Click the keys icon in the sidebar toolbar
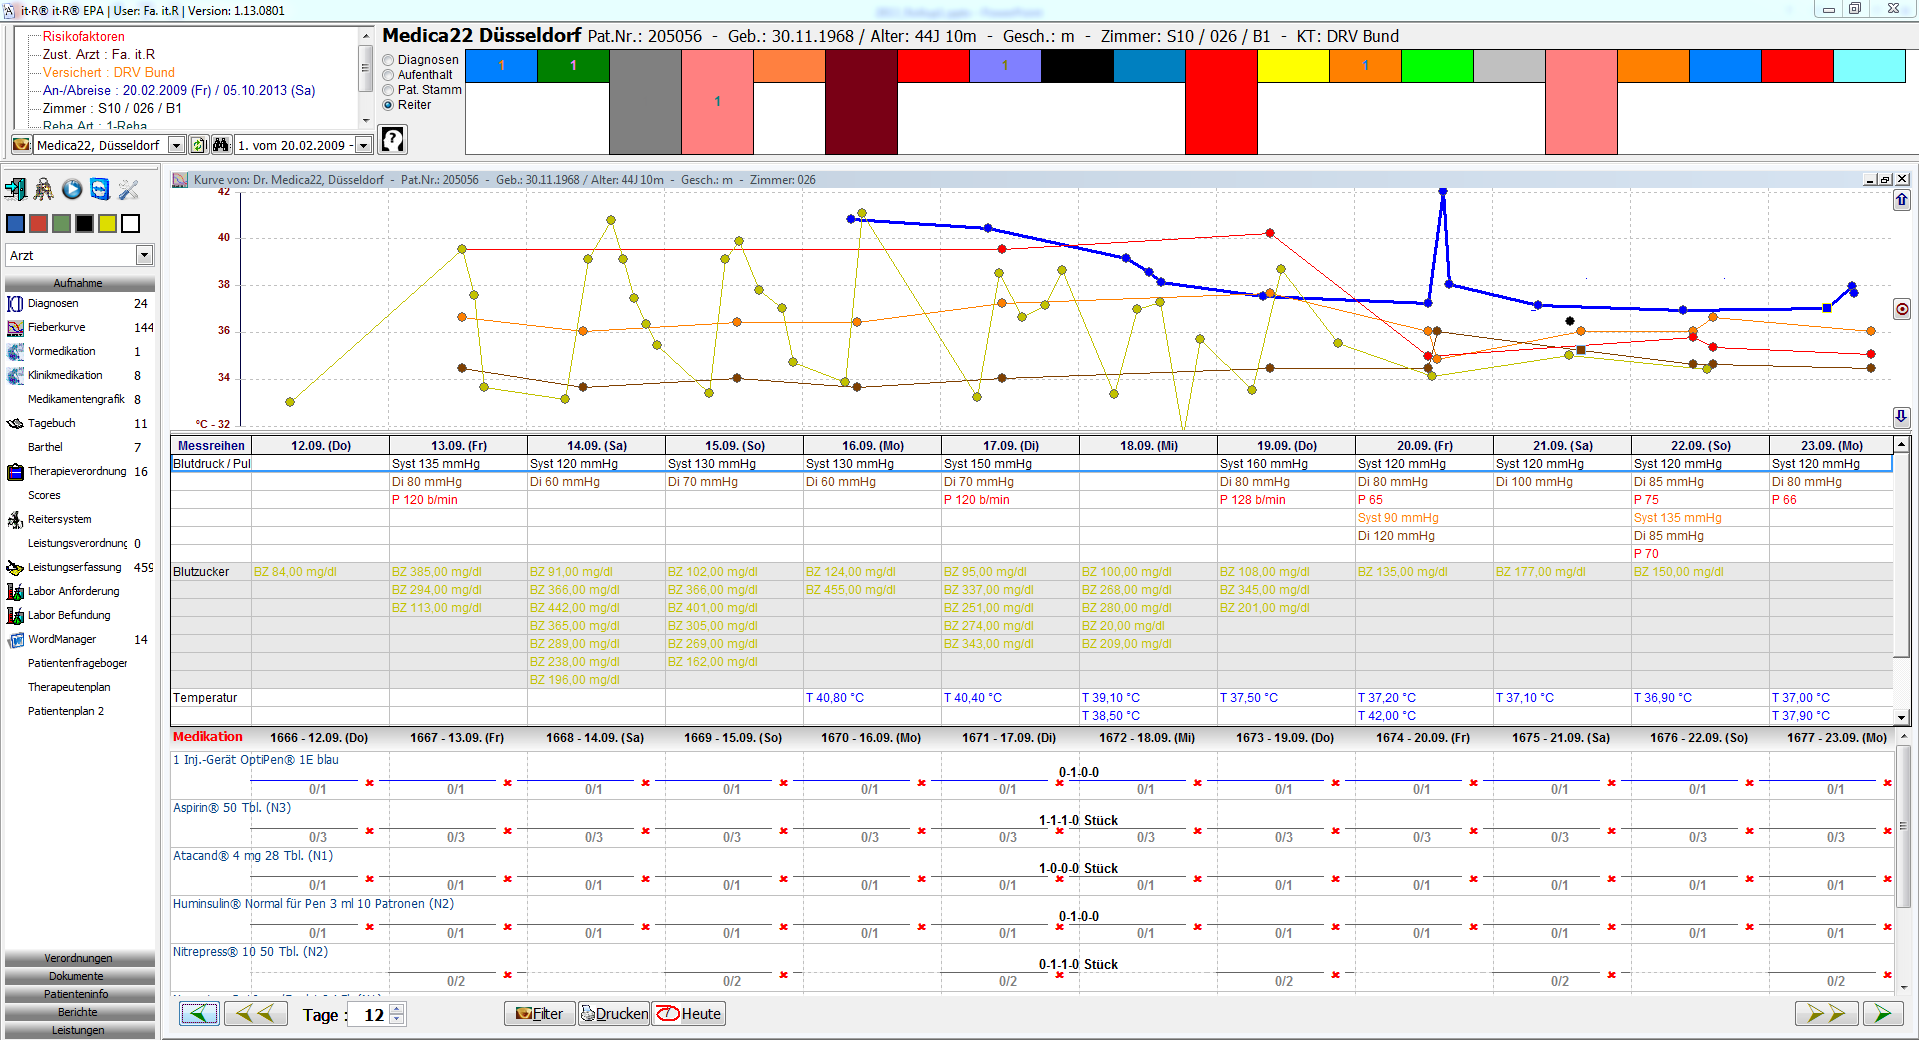Viewport: 1919px width, 1040px height. click(44, 189)
